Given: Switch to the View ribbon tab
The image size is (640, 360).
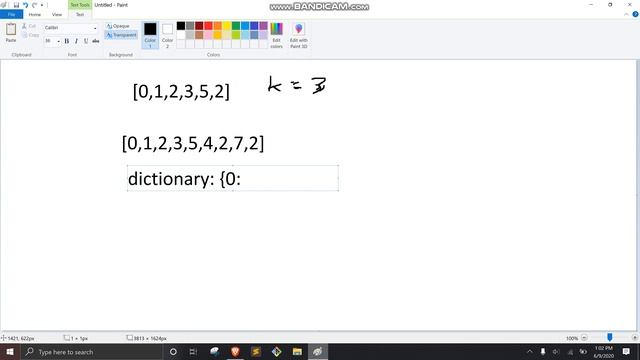Looking at the screenshot, I should tap(57, 14).
